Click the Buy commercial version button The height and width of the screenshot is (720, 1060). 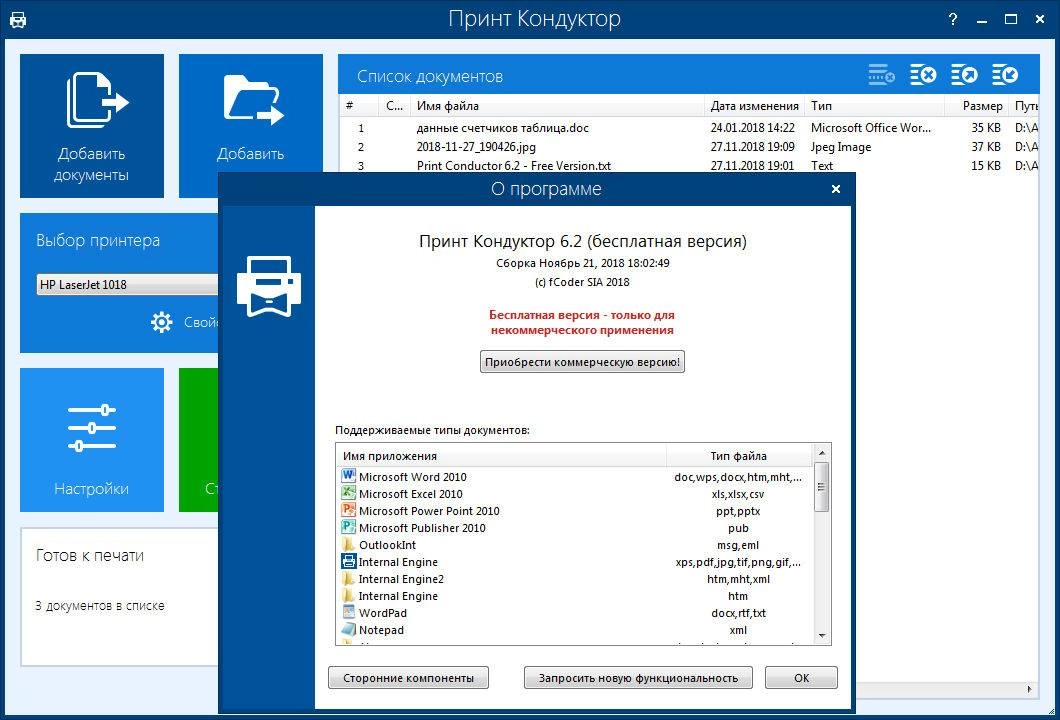[582, 362]
